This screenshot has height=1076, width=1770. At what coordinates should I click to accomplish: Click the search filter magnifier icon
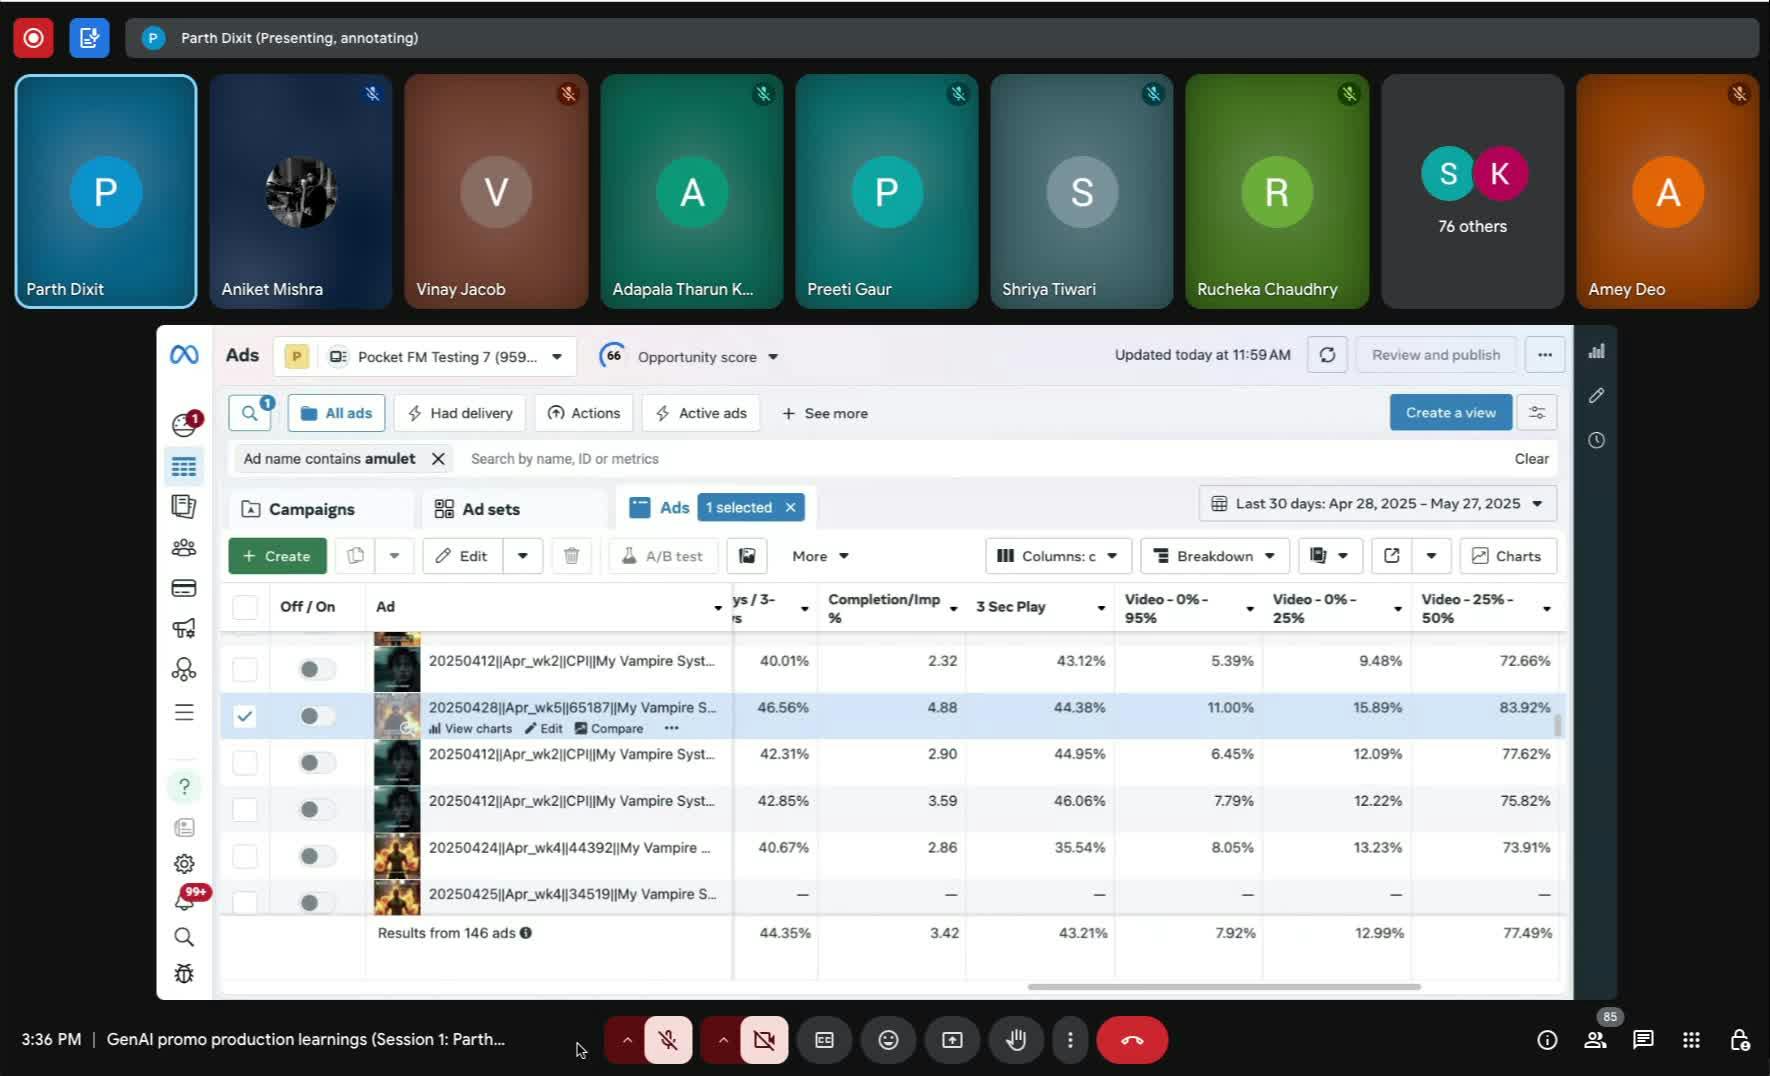[249, 413]
